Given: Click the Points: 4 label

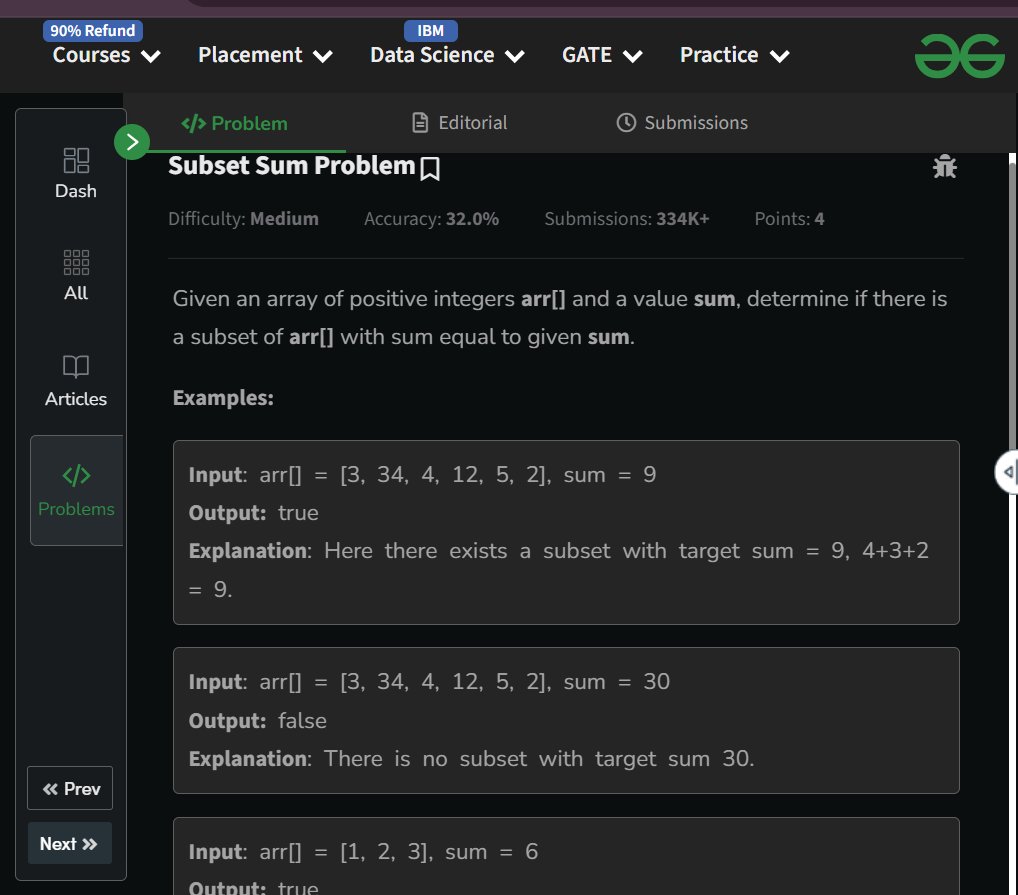Looking at the screenshot, I should point(789,219).
